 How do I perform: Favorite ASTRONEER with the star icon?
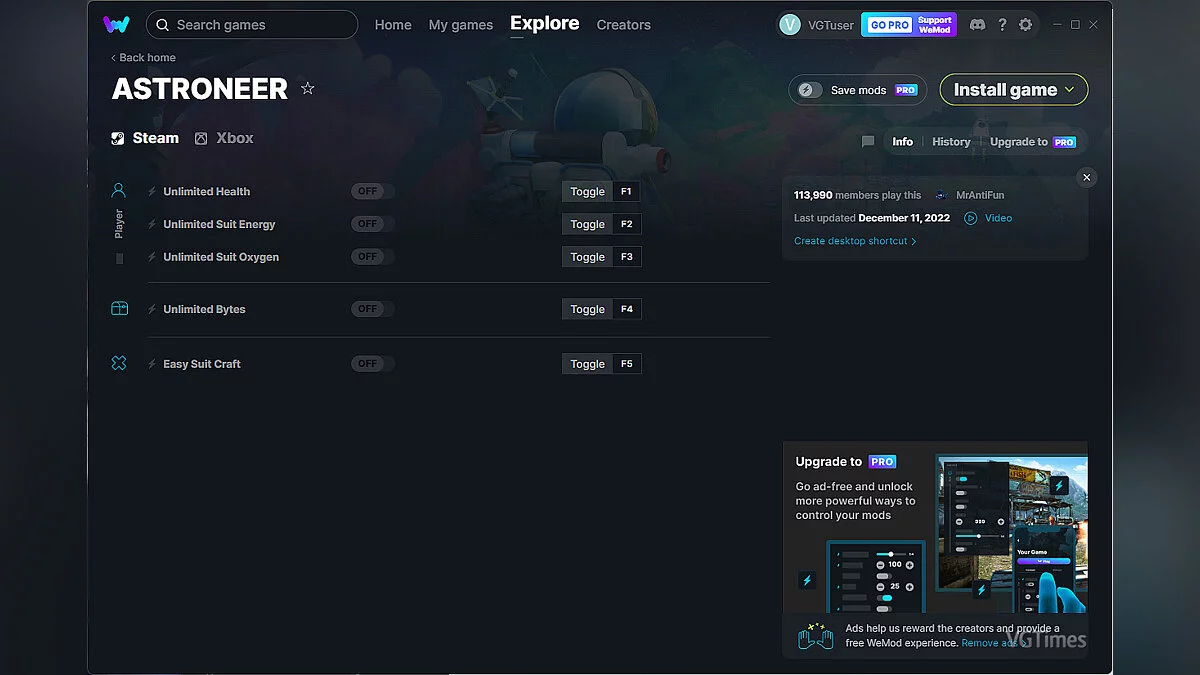(x=308, y=89)
